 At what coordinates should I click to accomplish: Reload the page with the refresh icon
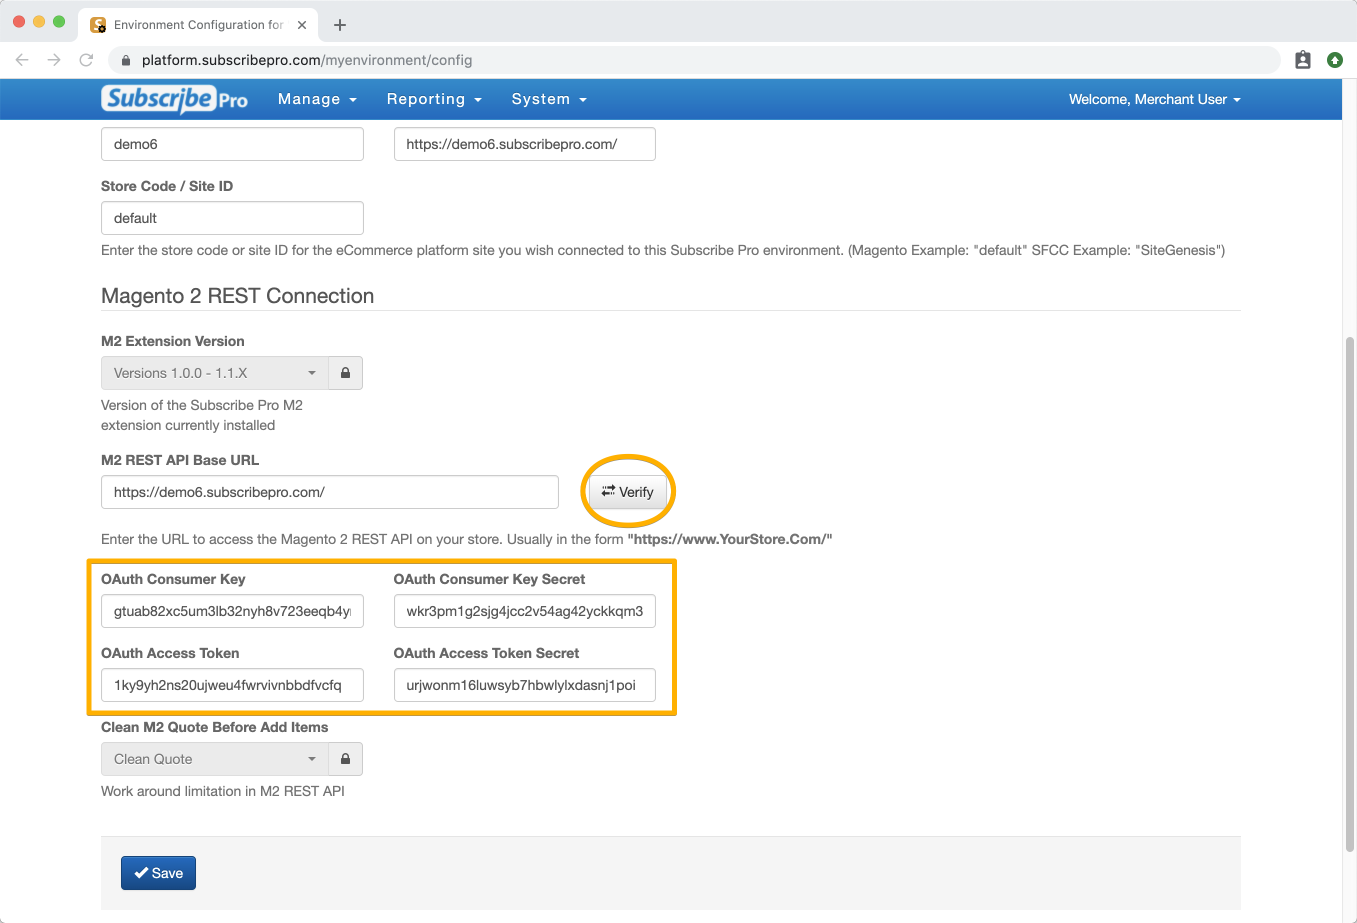(x=86, y=60)
